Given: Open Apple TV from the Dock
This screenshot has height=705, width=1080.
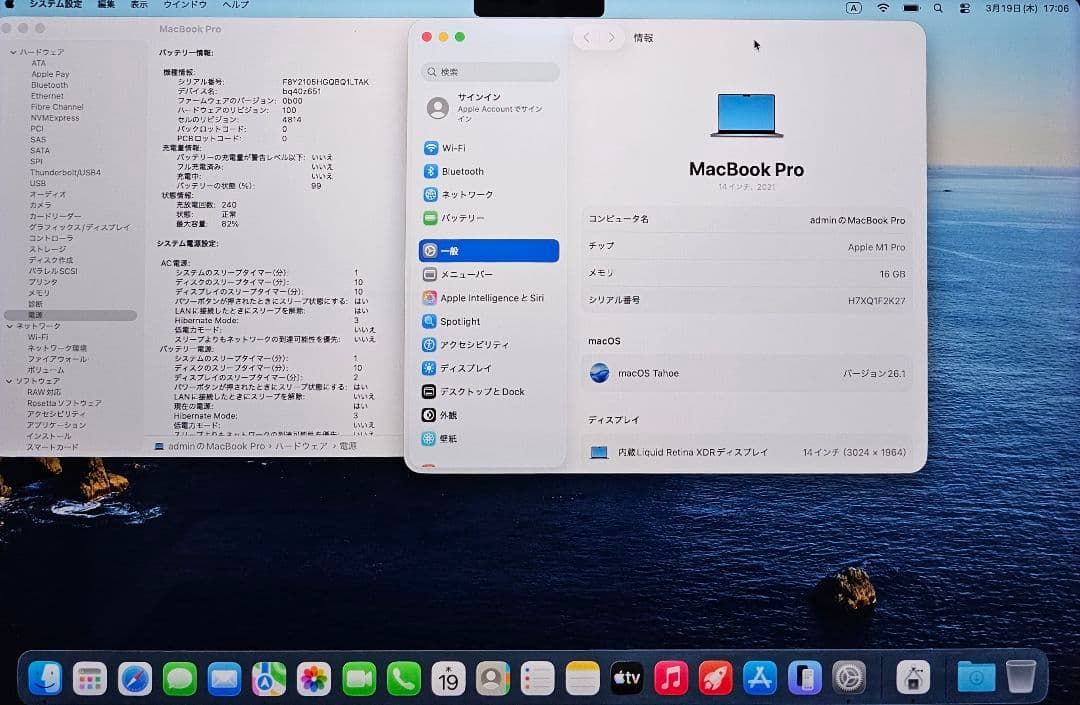Looking at the screenshot, I should [627, 678].
